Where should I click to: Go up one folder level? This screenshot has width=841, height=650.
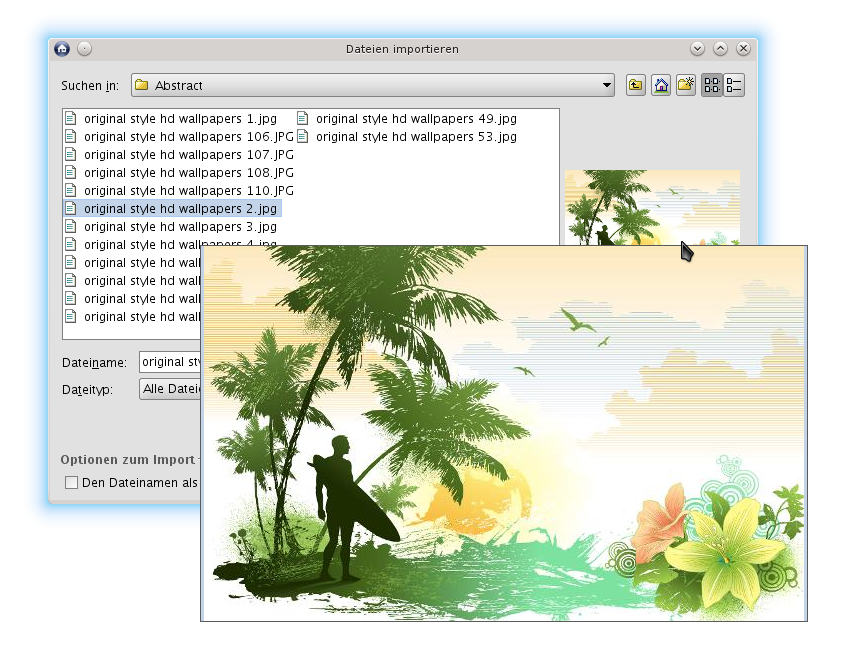[x=636, y=86]
